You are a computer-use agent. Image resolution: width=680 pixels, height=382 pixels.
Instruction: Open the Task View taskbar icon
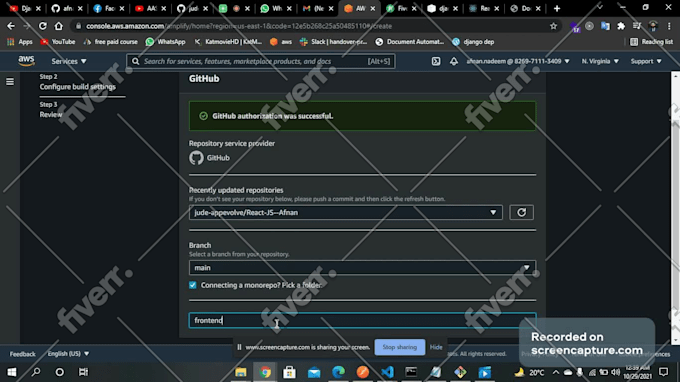click(x=83, y=372)
